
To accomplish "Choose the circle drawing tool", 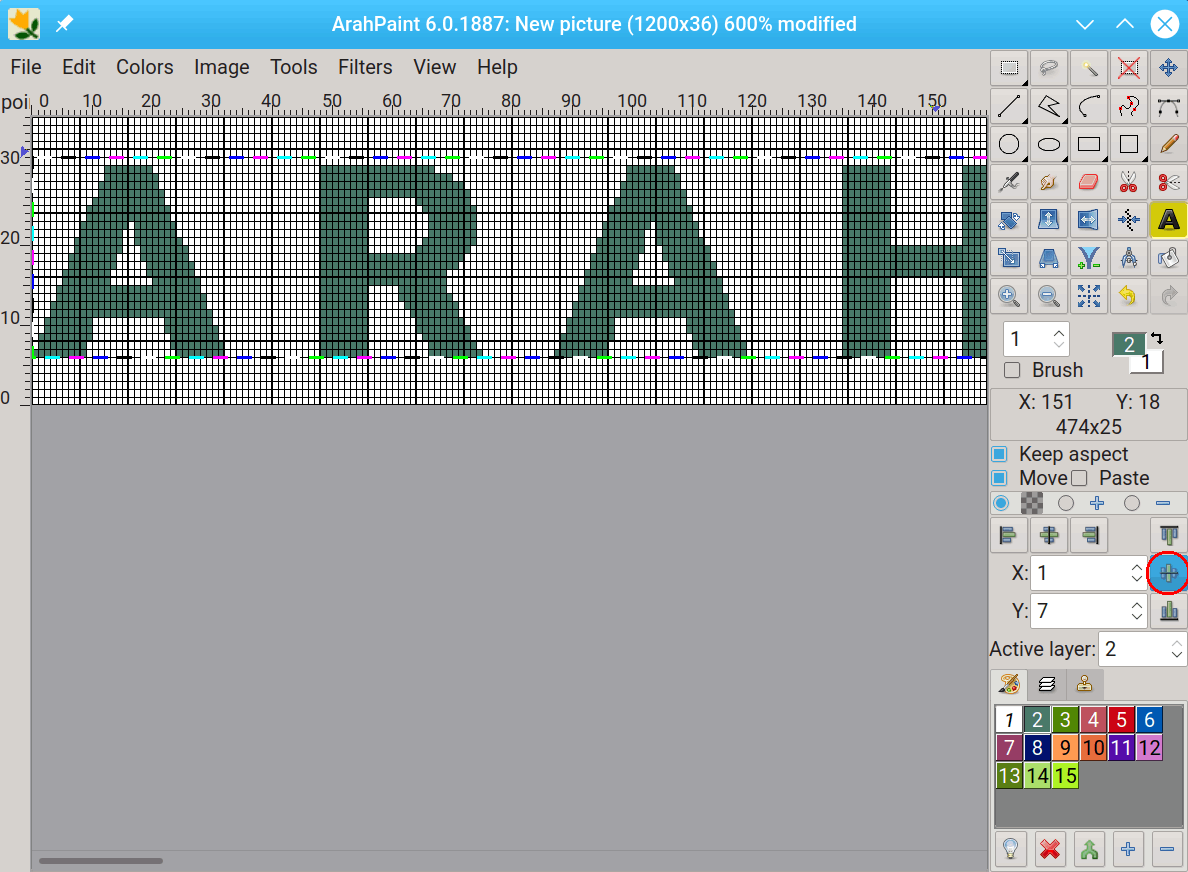I will (x=1009, y=144).
